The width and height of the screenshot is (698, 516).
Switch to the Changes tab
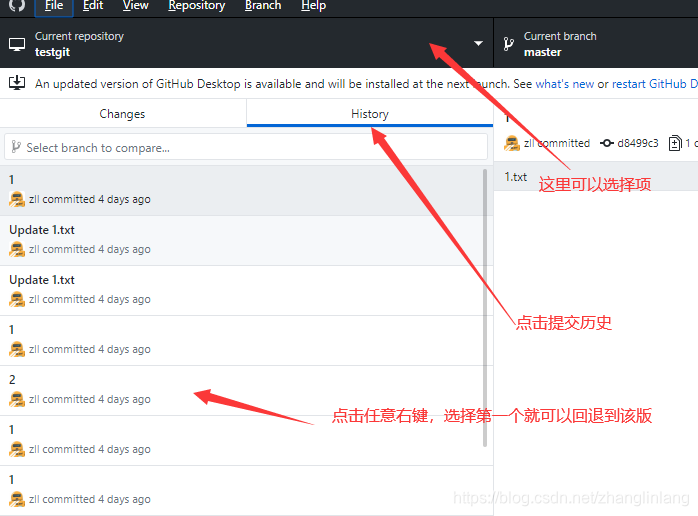pos(122,114)
